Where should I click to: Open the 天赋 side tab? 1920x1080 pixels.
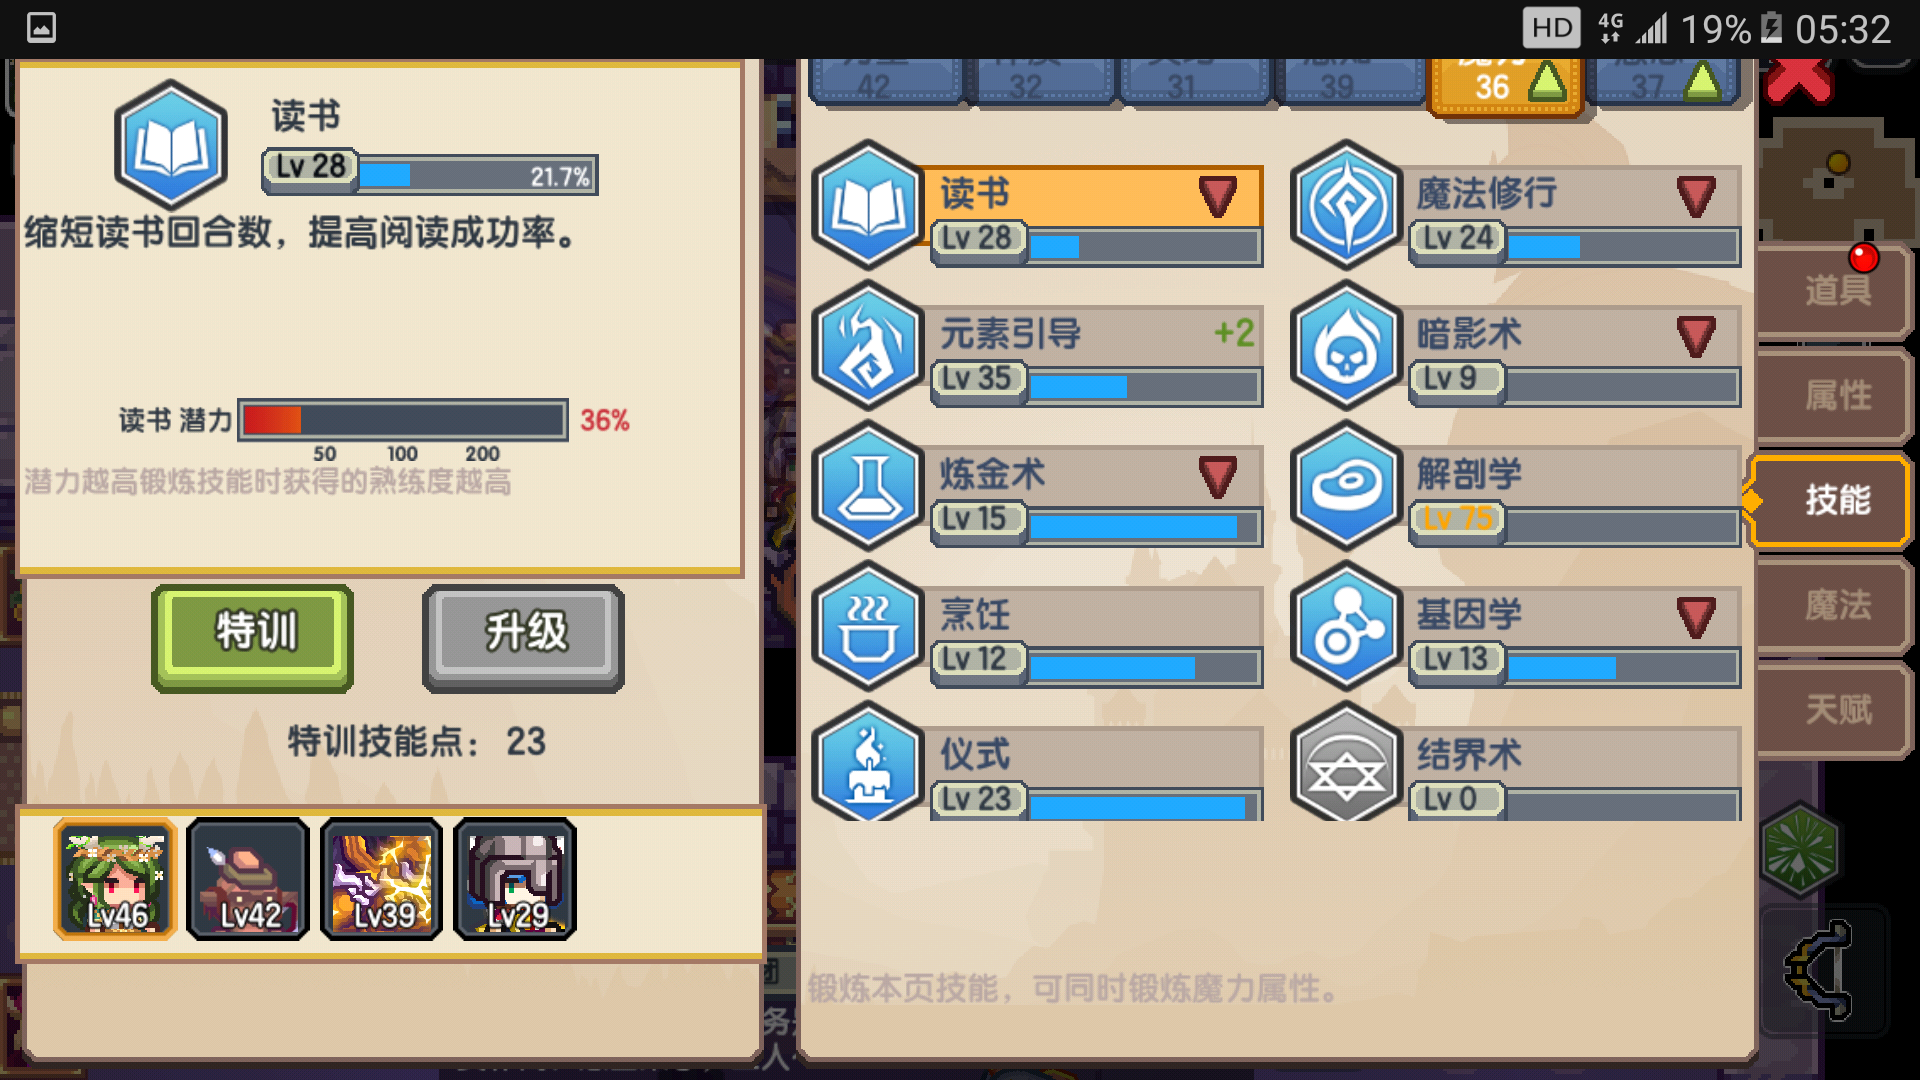coord(1836,710)
